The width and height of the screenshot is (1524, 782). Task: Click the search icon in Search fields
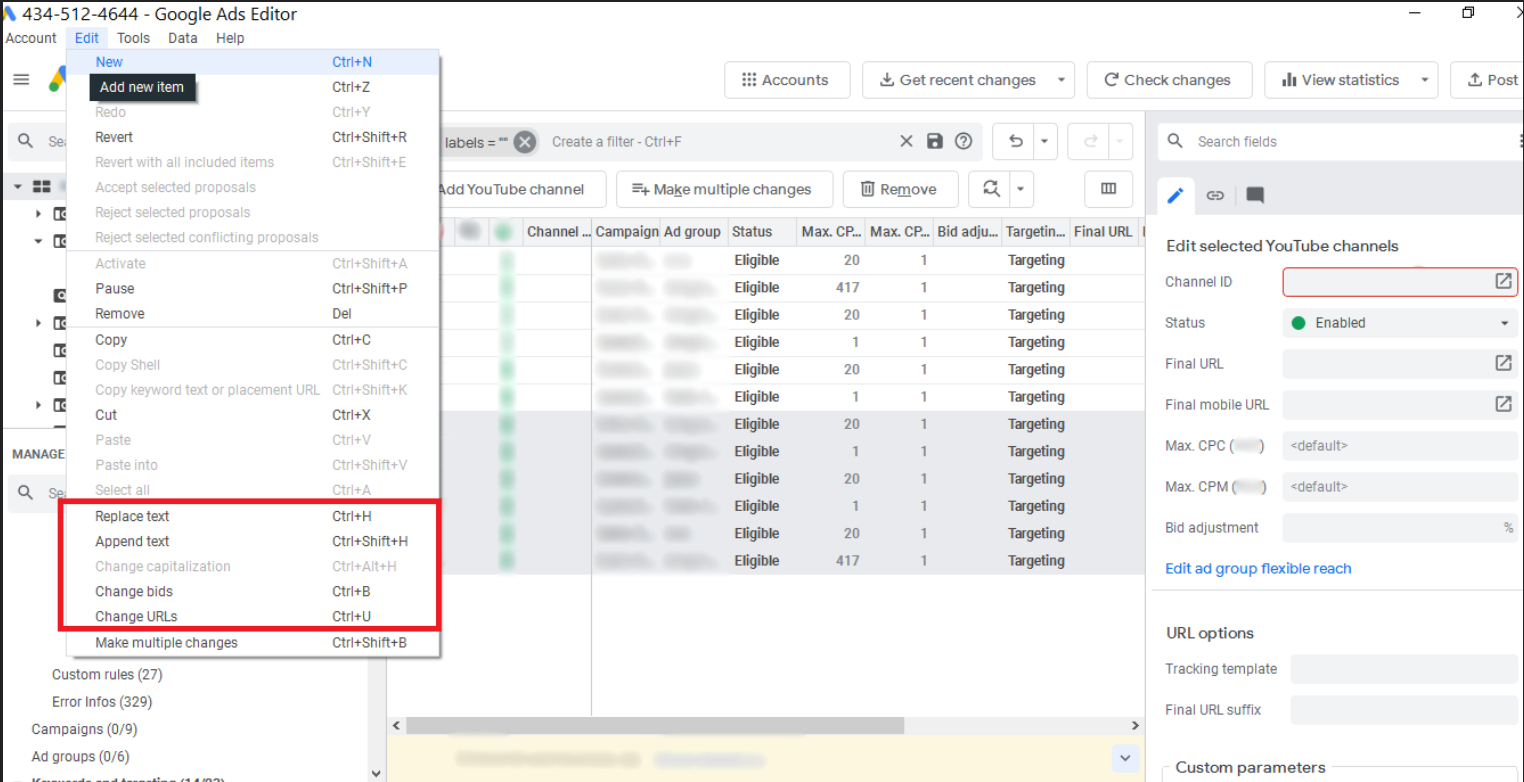pyautogui.click(x=1176, y=142)
